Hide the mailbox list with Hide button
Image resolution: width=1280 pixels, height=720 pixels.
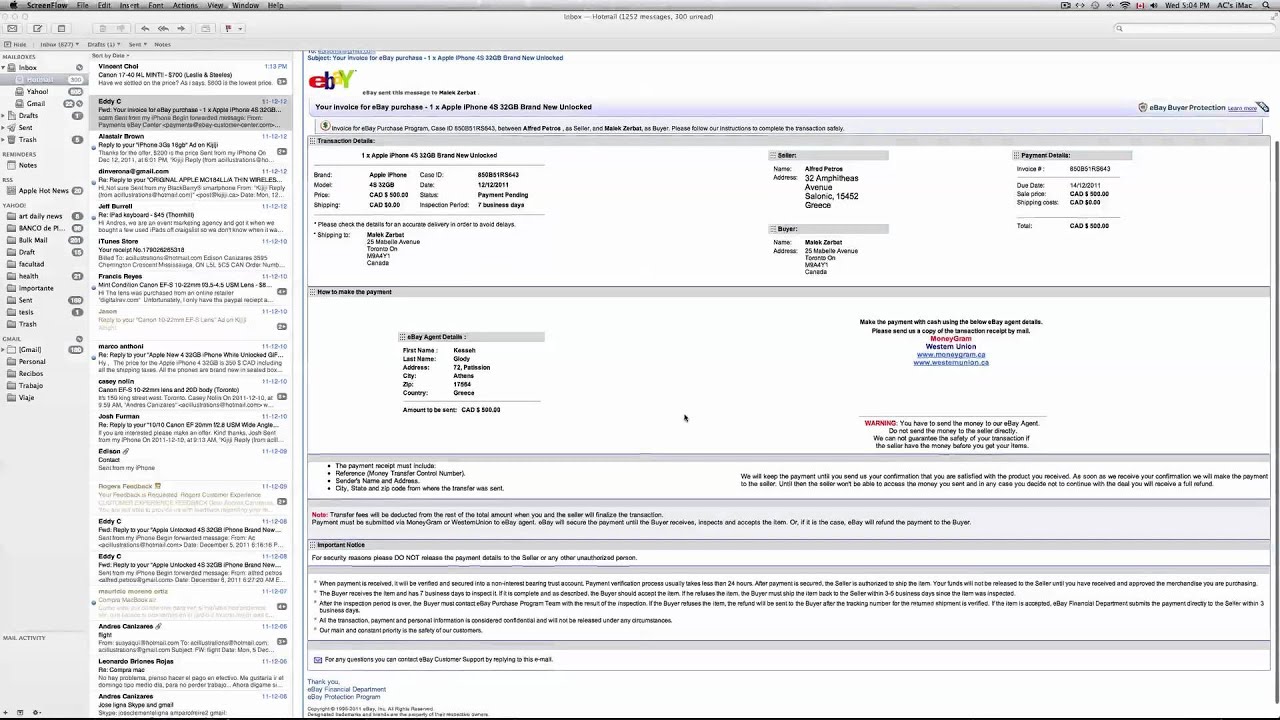click(15, 44)
